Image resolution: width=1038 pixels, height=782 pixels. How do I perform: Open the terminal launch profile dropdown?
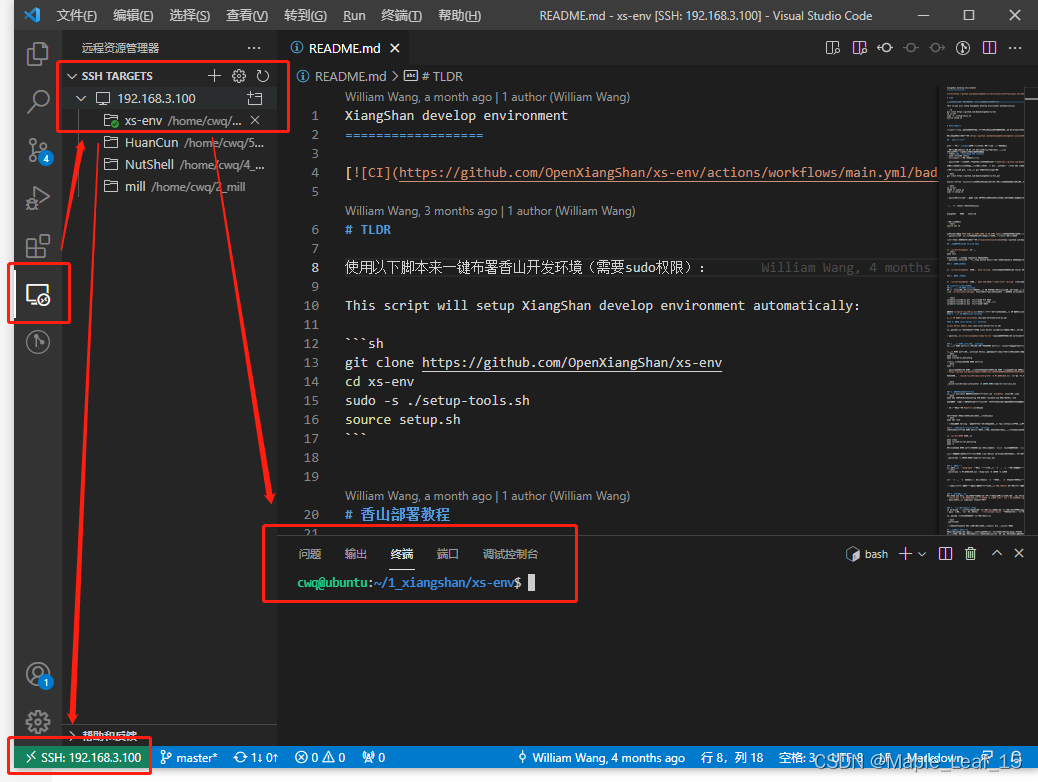click(921, 554)
